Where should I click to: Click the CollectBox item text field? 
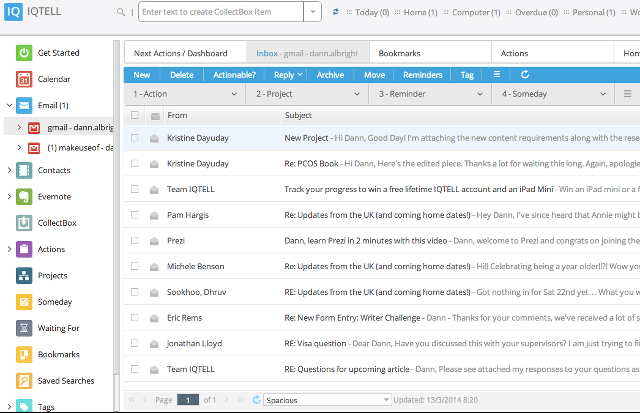tap(221, 12)
